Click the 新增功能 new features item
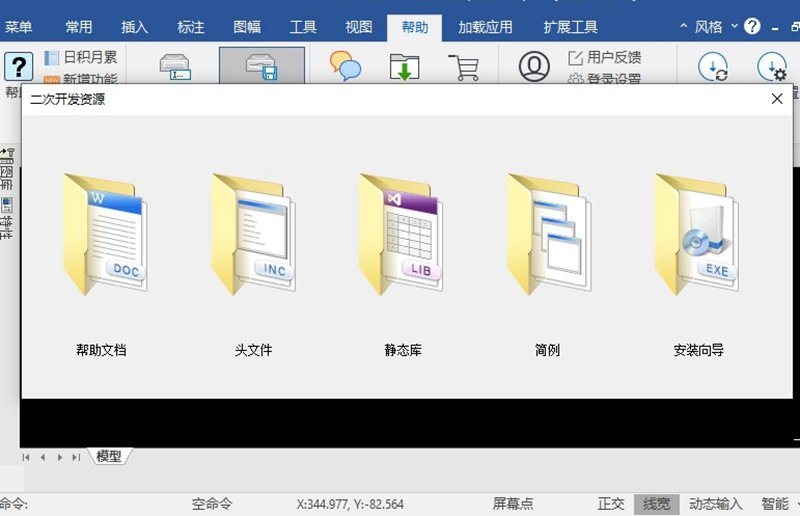 (81, 79)
